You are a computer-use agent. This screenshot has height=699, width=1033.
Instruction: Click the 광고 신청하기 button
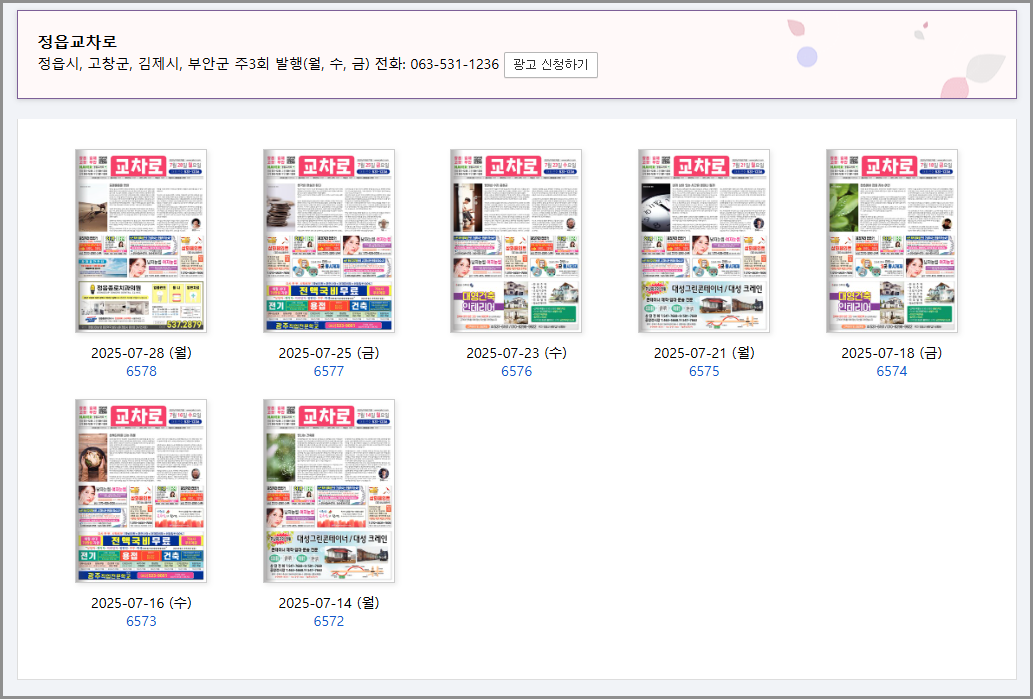coord(551,65)
